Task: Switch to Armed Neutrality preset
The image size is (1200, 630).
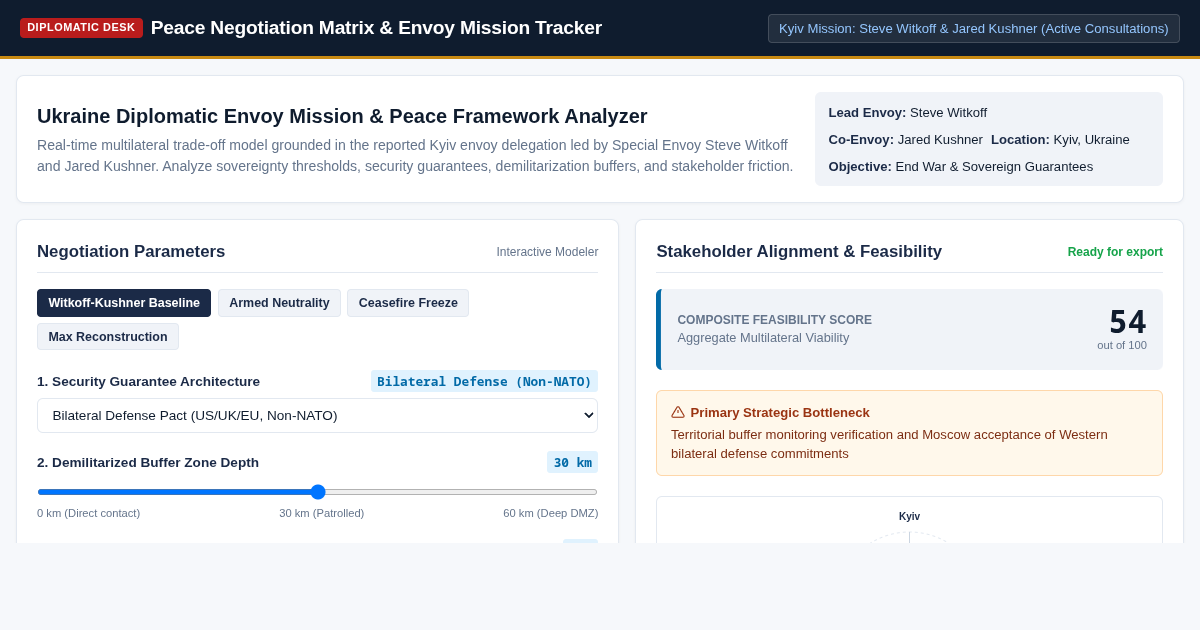Action: (279, 303)
